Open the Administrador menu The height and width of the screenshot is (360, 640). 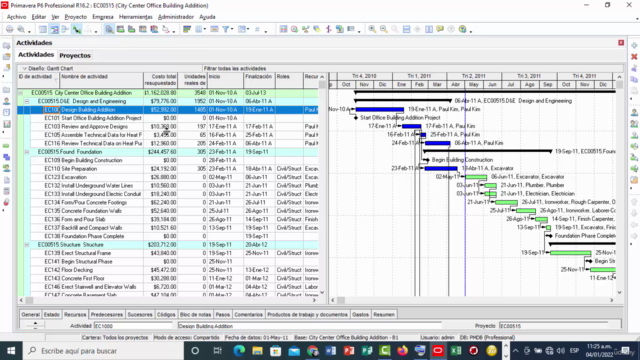176,17
